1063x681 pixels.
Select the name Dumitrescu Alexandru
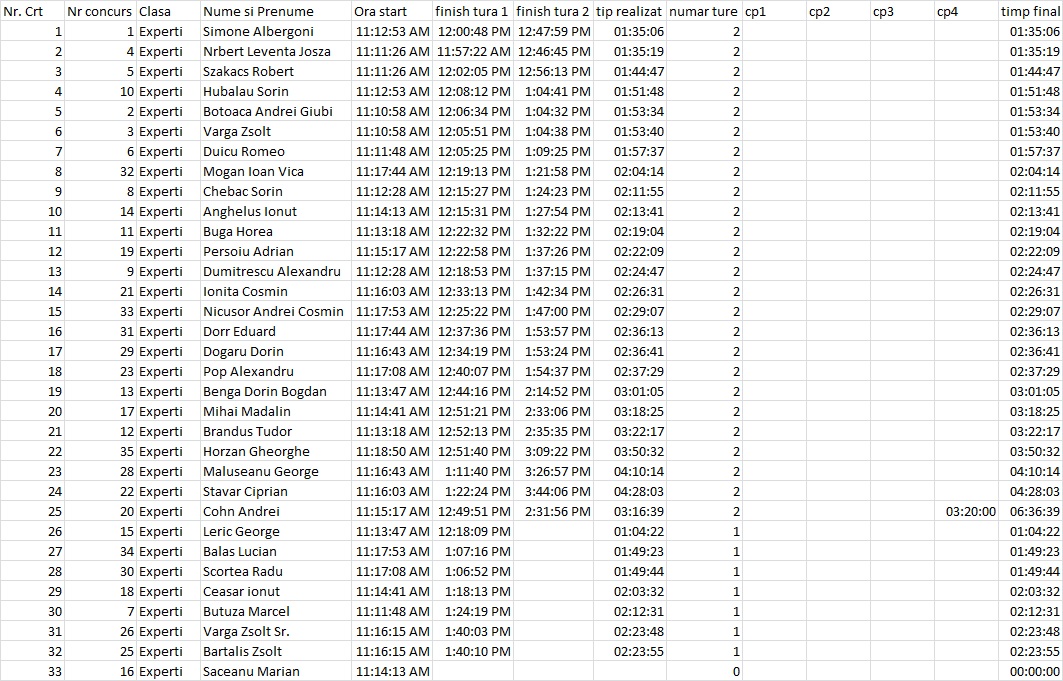271,271
